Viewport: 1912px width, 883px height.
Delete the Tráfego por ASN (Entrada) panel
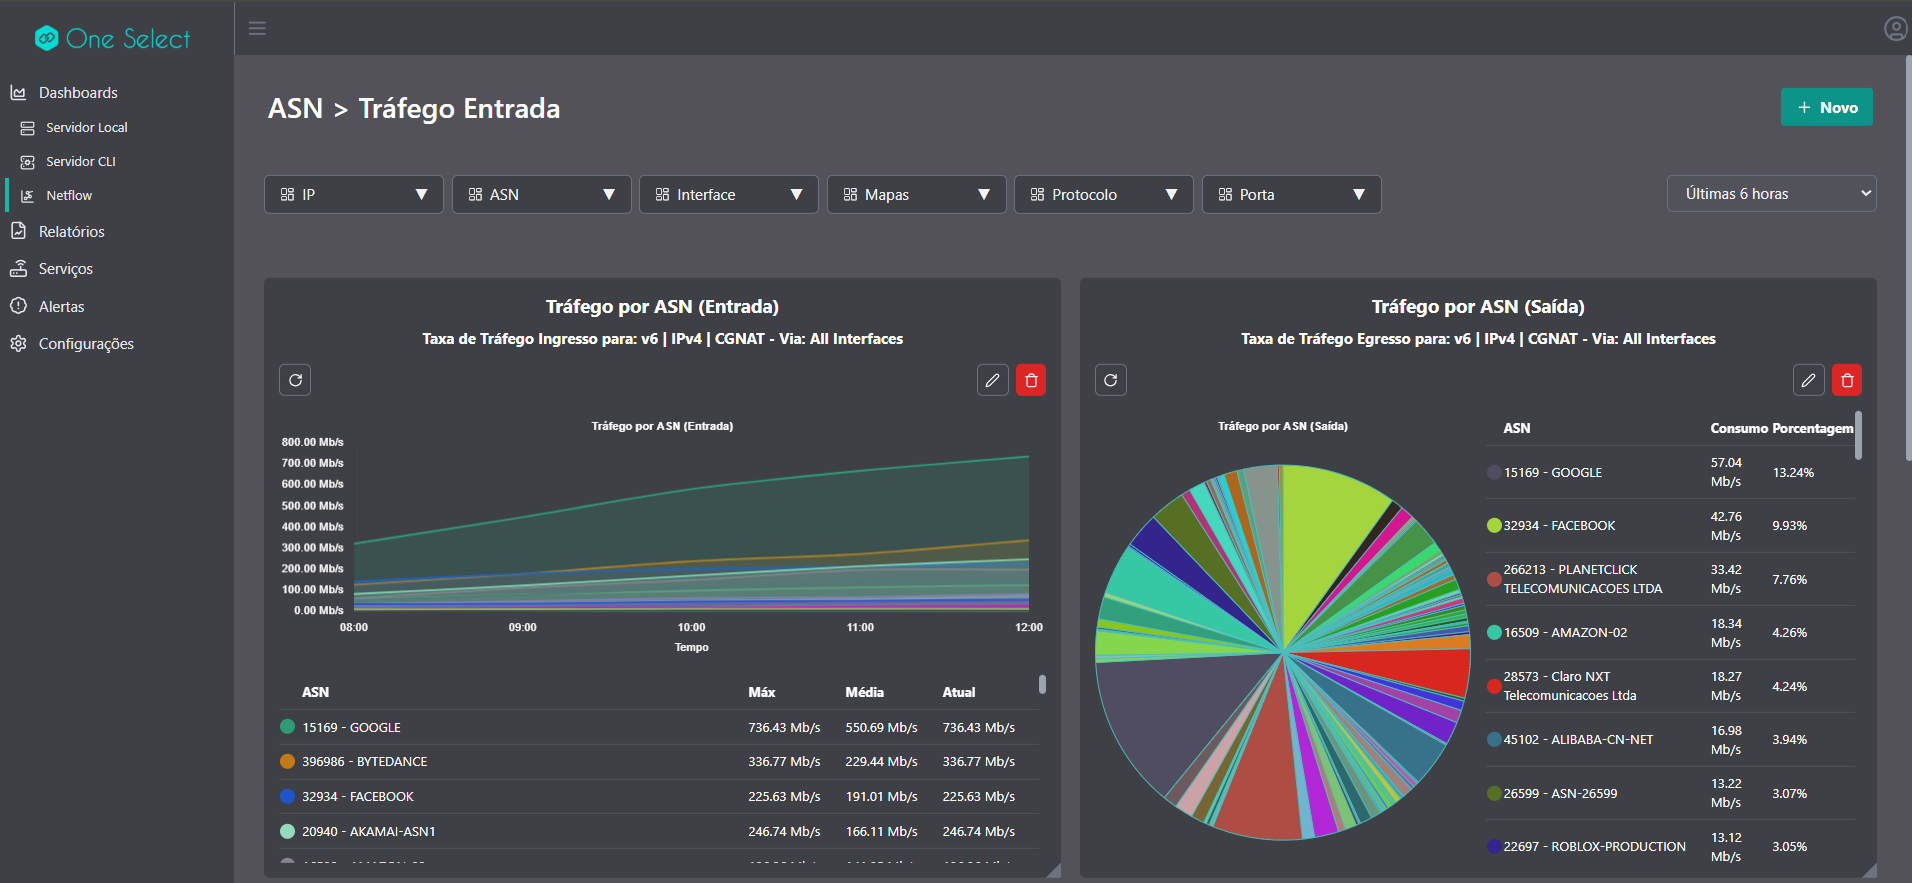click(x=1031, y=380)
